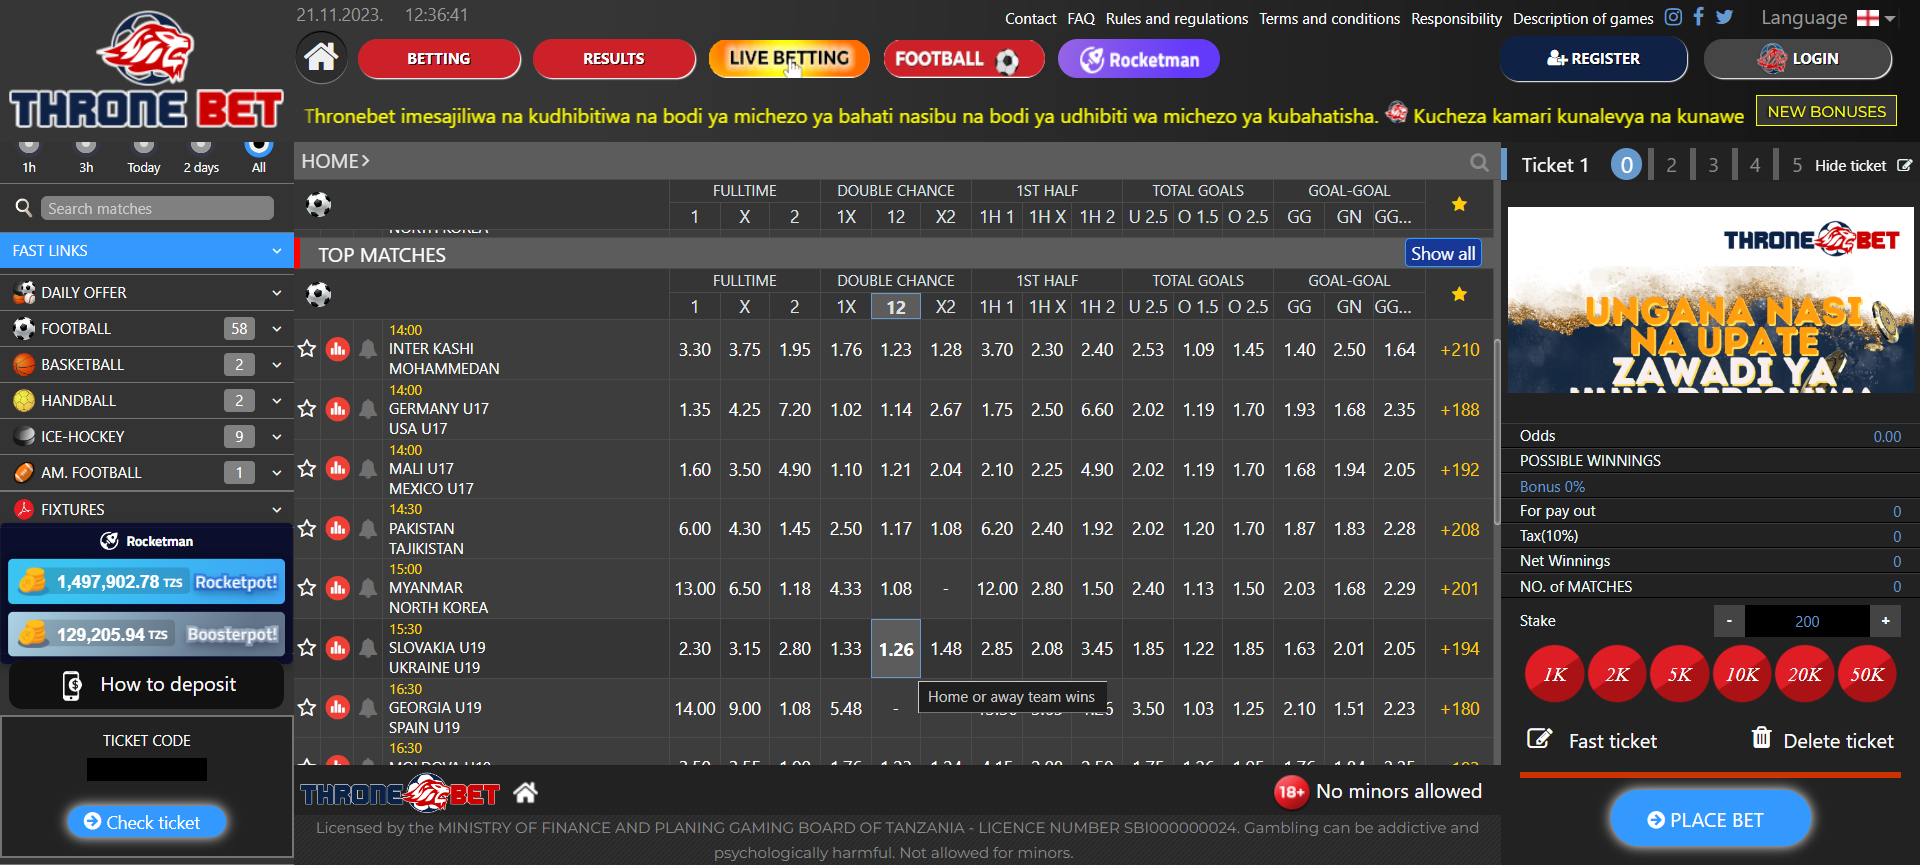The image size is (1920, 865).
Task: Open statistics for Georgia U19 match
Action: pyautogui.click(x=338, y=708)
